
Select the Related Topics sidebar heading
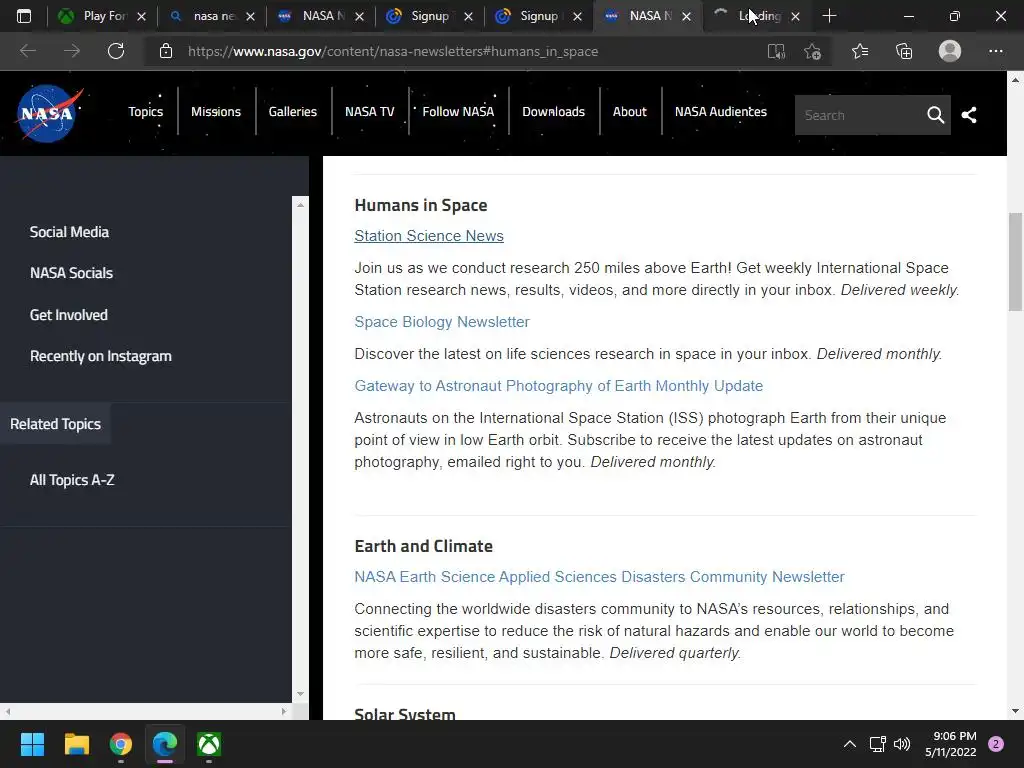56,424
